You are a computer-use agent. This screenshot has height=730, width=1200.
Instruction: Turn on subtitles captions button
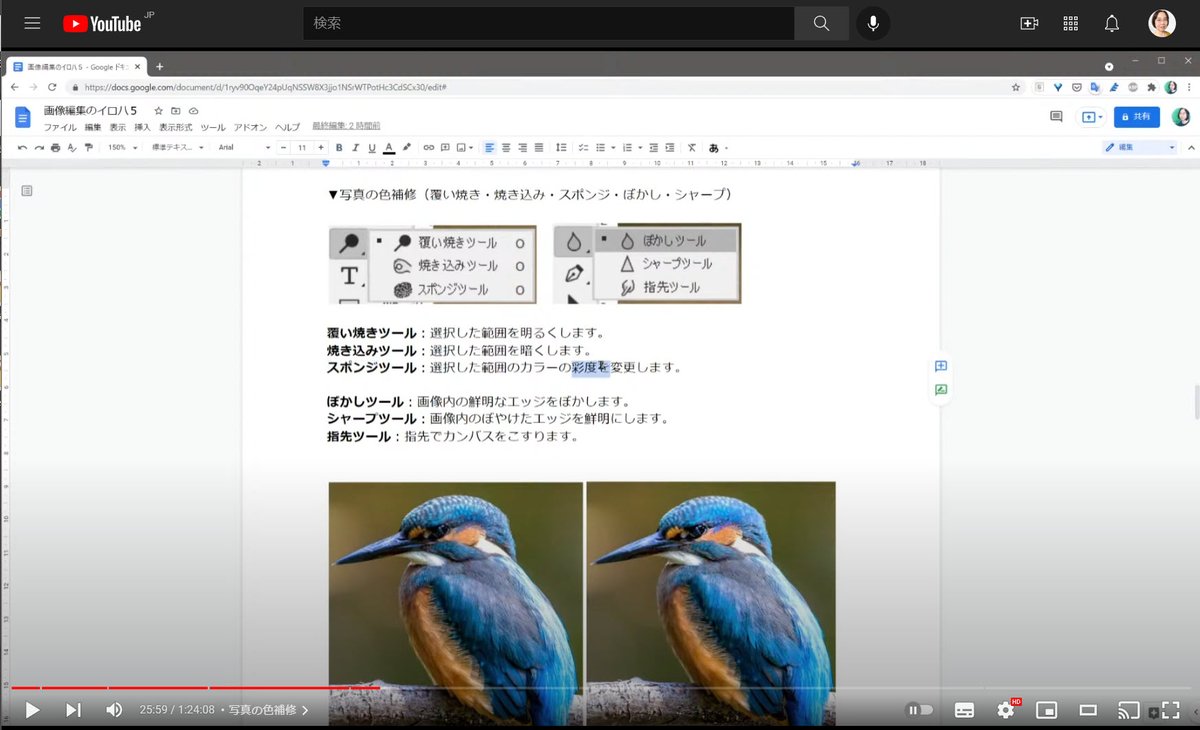pos(964,710)
